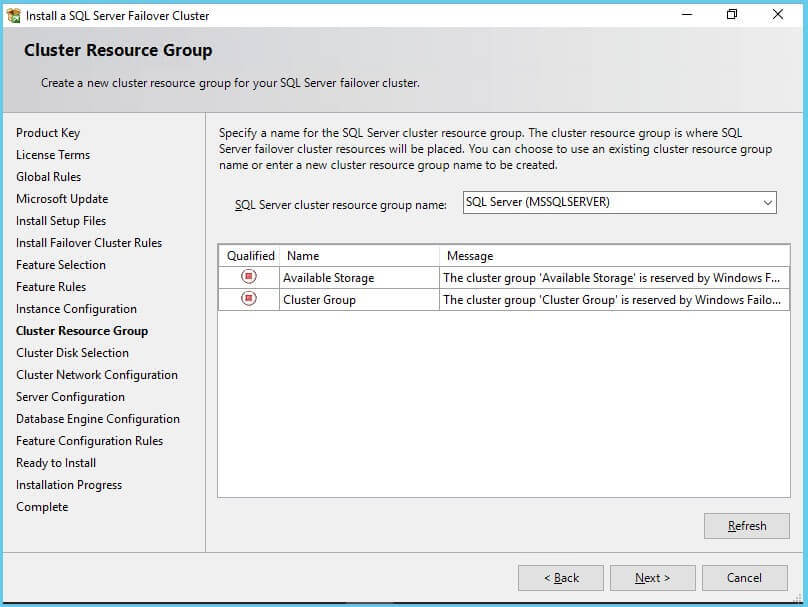This screenshot has height=607, width=808.
Task: Open the Feature Selection step
Action: [61, 265]
